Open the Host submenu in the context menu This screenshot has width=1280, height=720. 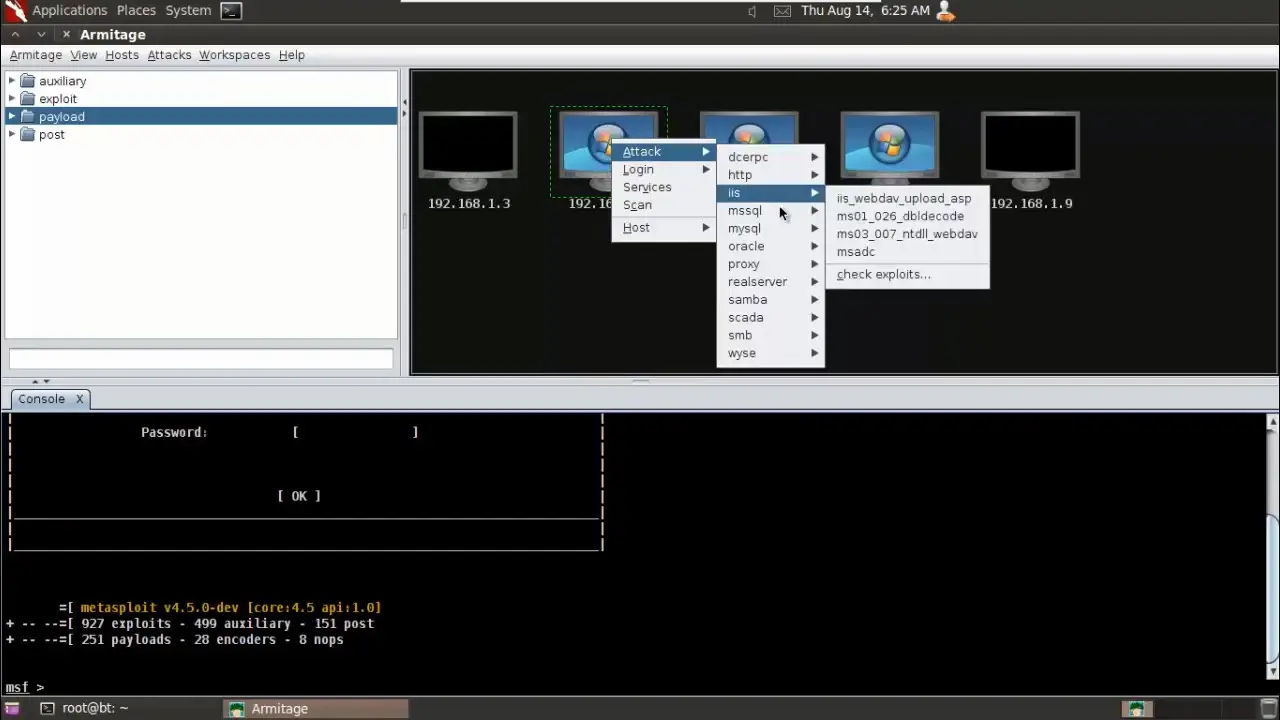click(x=664, y=228)
